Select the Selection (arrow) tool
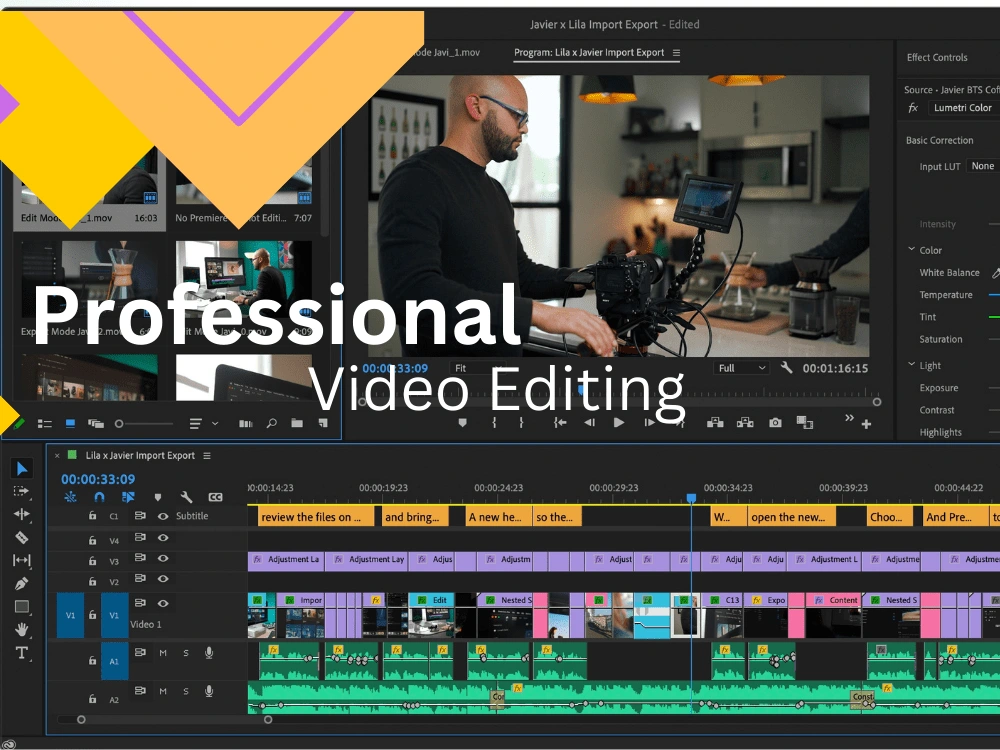 pos(22,469)
